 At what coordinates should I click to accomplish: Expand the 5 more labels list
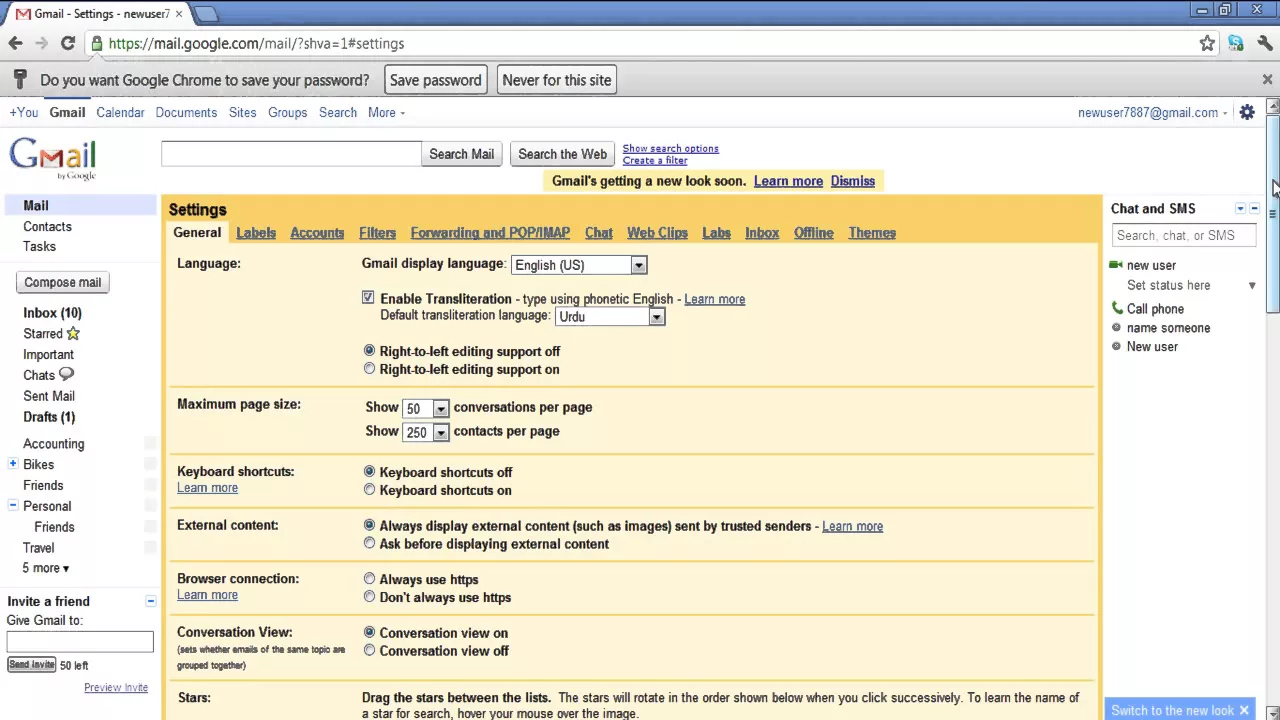click(46, 568)
